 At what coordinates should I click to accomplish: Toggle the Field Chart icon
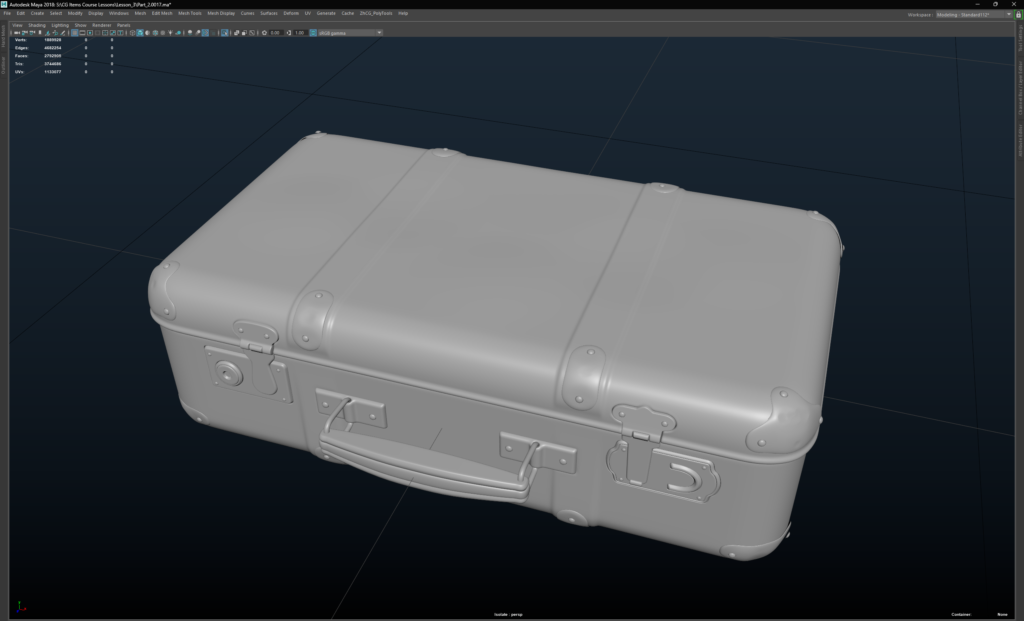105,33
